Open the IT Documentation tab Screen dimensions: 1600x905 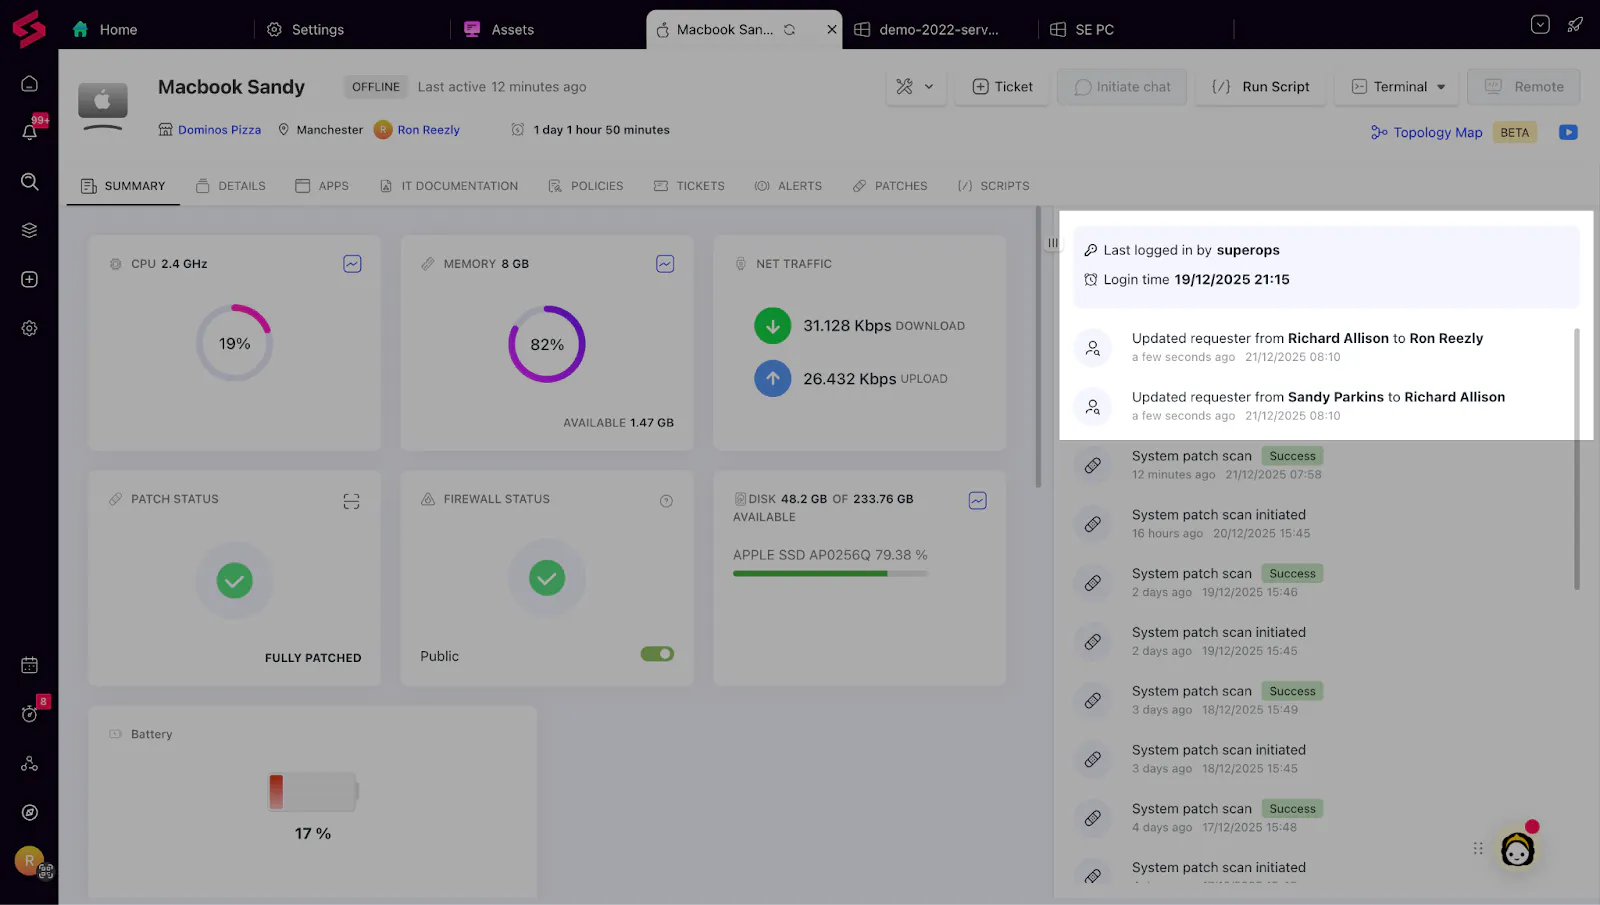[449, 186]
